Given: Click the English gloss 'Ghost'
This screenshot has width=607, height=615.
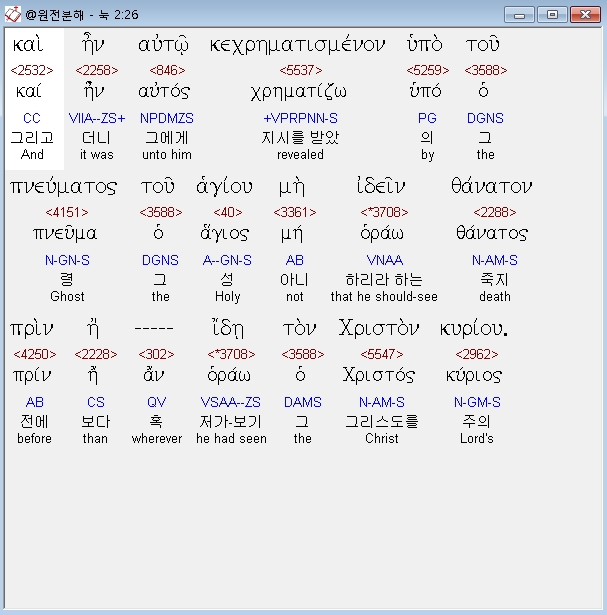Looking at the screenshot, I should pyautogui.click(x=67, y=297).
